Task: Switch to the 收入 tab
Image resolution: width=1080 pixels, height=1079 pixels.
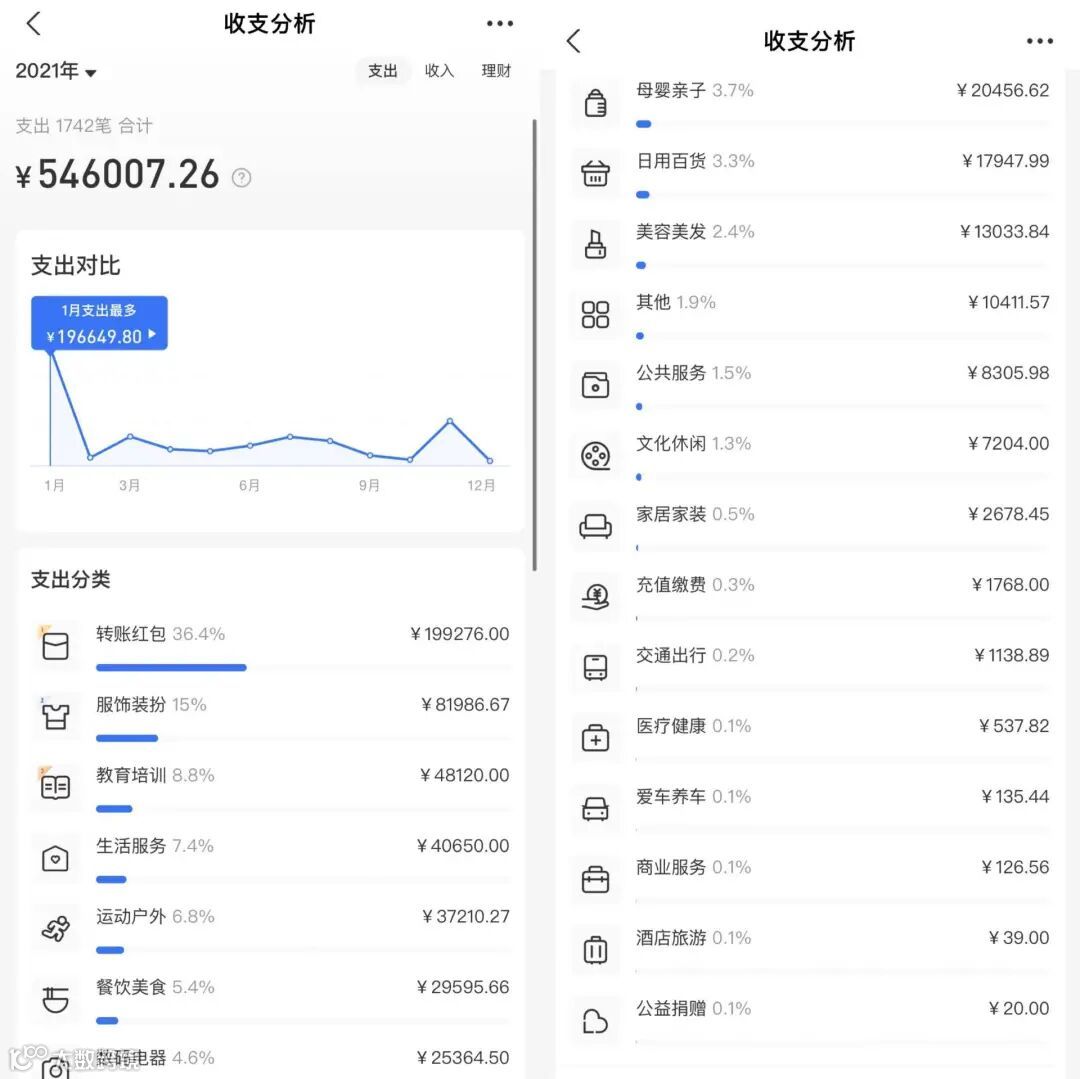Action: coord(439,70)
